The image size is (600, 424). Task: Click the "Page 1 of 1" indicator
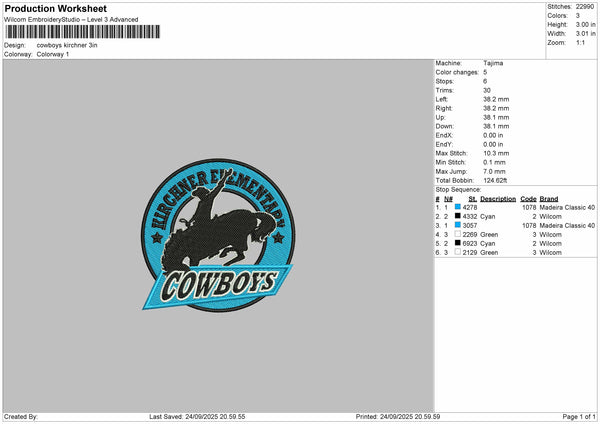click(579, 417)
